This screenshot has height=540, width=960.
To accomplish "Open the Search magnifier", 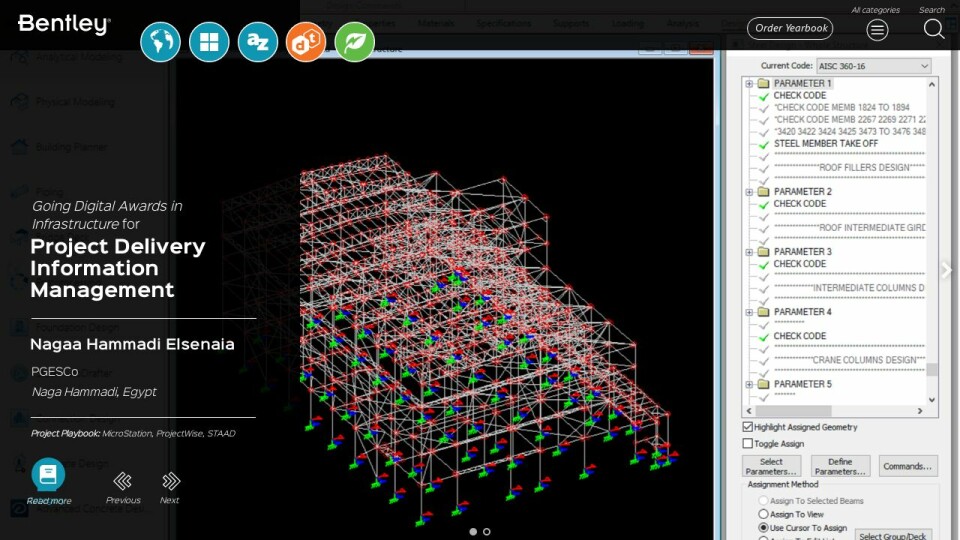I will coord(933,28).
